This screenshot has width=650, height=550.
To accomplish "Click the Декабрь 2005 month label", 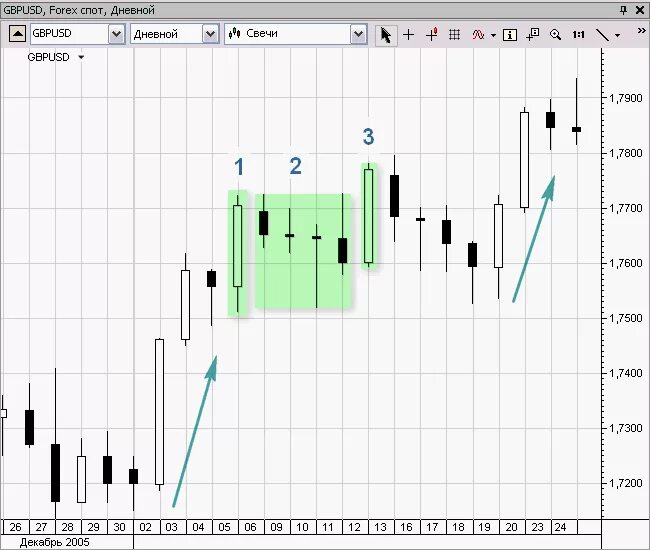I will [x=54, y=542].
